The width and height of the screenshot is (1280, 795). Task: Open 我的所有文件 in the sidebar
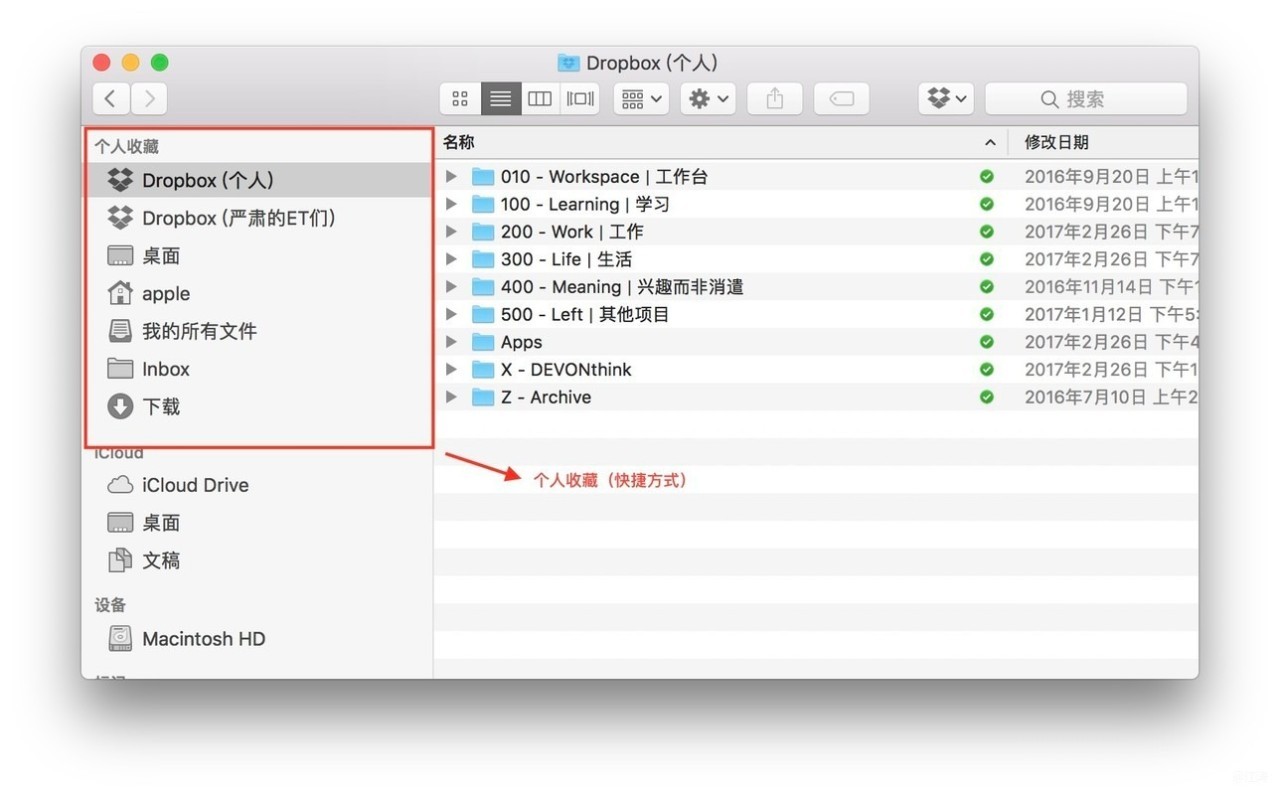[258, 331]
